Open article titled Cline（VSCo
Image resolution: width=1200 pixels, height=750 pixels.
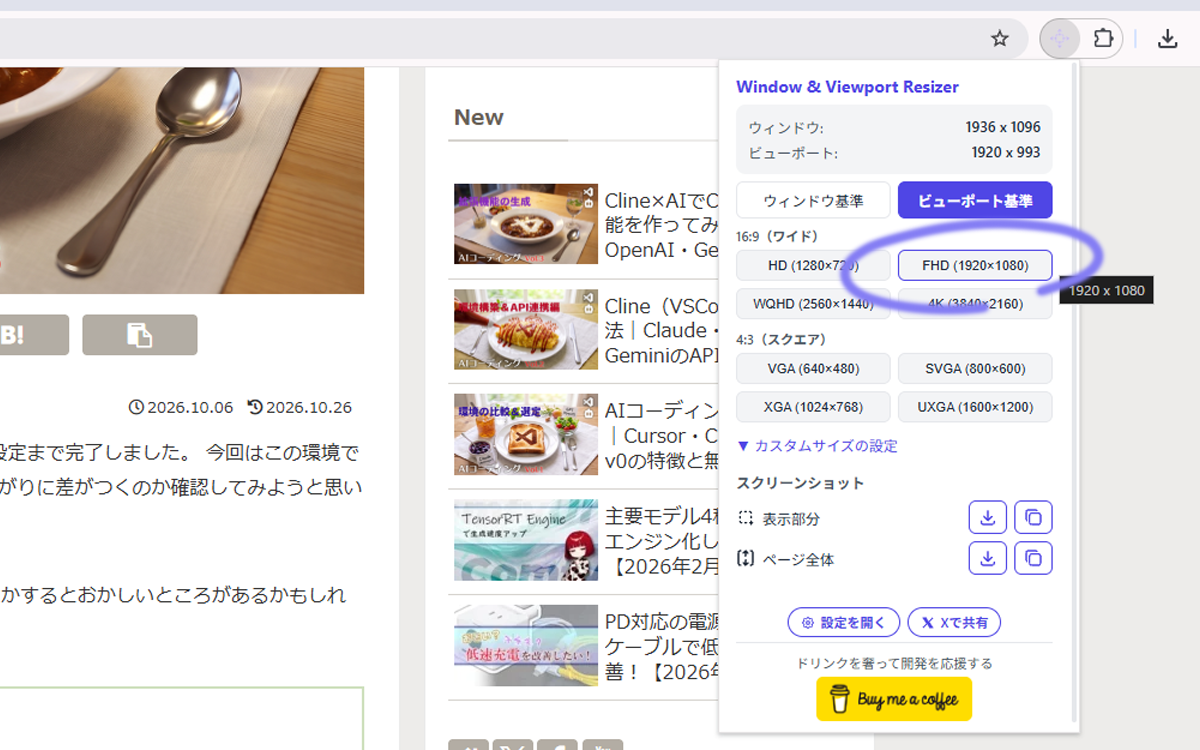pyautogui.click(x=661, y=330)
